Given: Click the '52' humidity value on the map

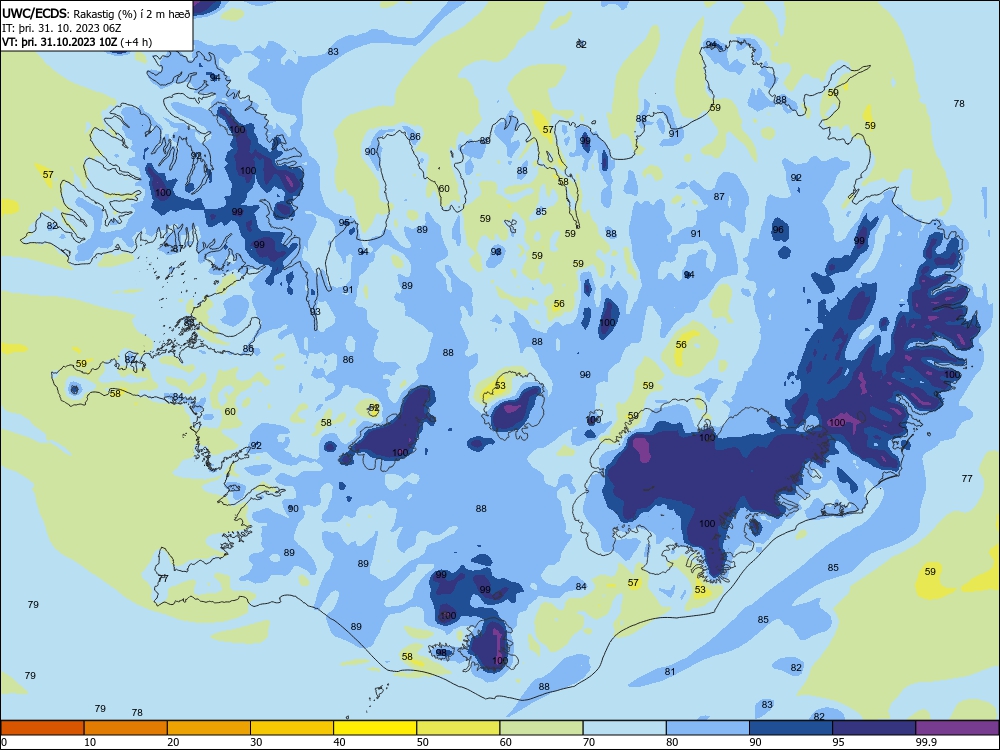Looking at the screenshot, I should coord(374,407).
